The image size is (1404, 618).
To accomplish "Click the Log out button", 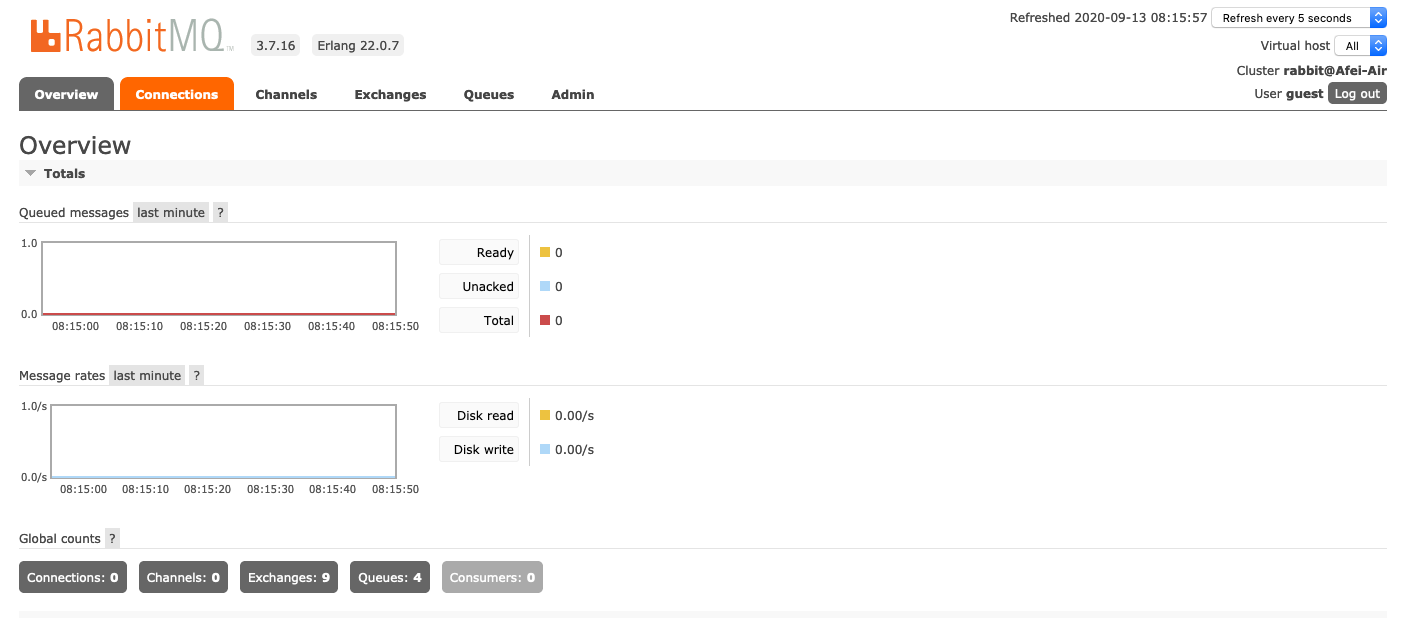I will (1357, 94).
